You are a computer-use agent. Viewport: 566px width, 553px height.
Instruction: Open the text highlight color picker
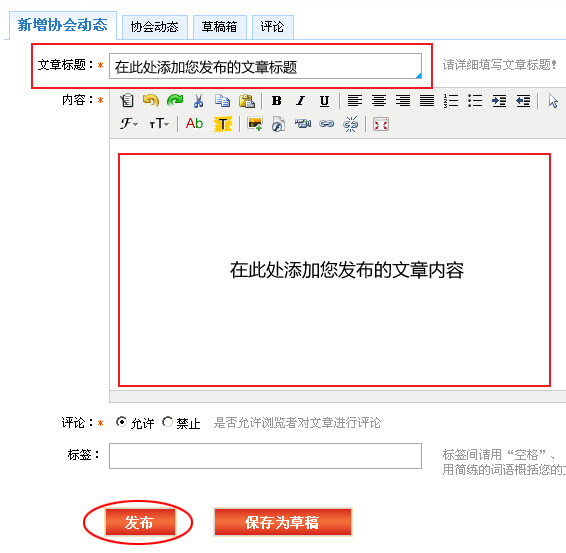(223, 124)
